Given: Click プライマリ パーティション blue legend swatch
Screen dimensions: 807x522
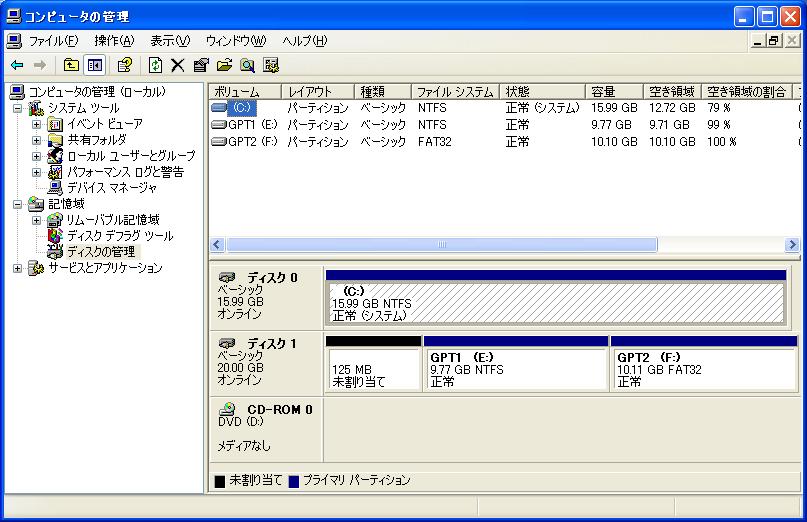Looking at the screenshot, I should coord(294,481).
